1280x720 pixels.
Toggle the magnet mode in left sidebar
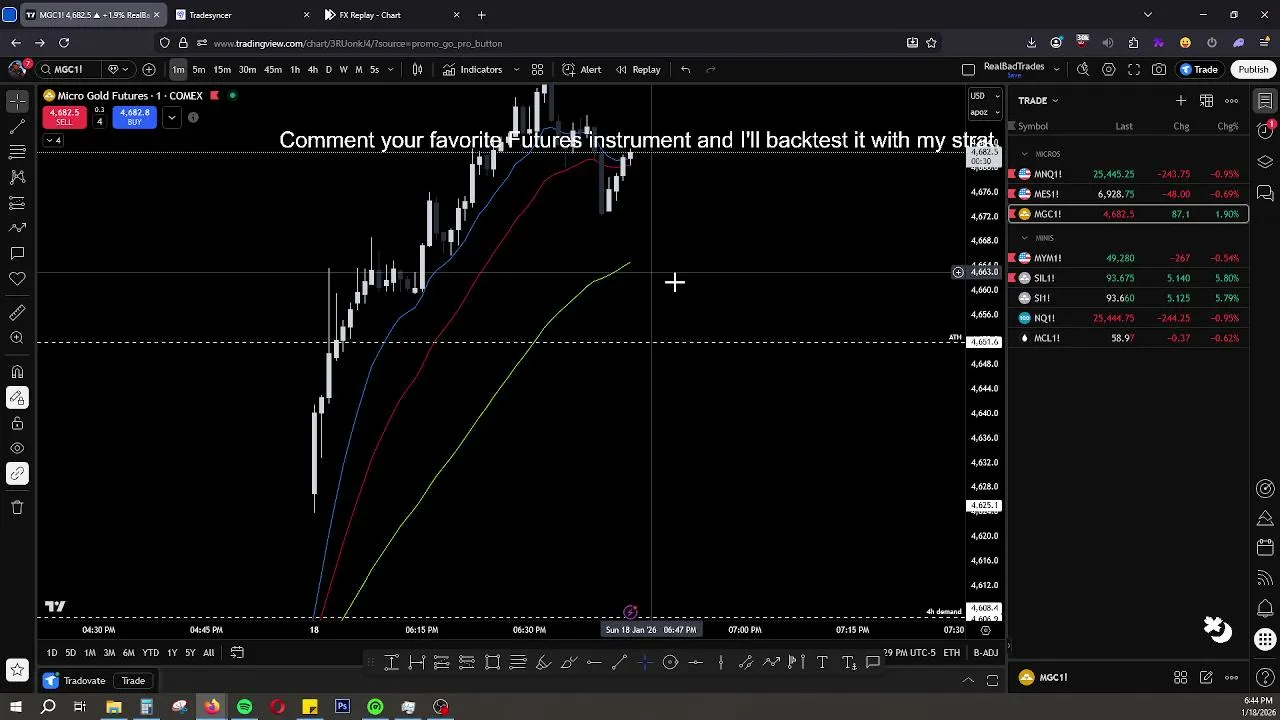click(x=17, y=372)
